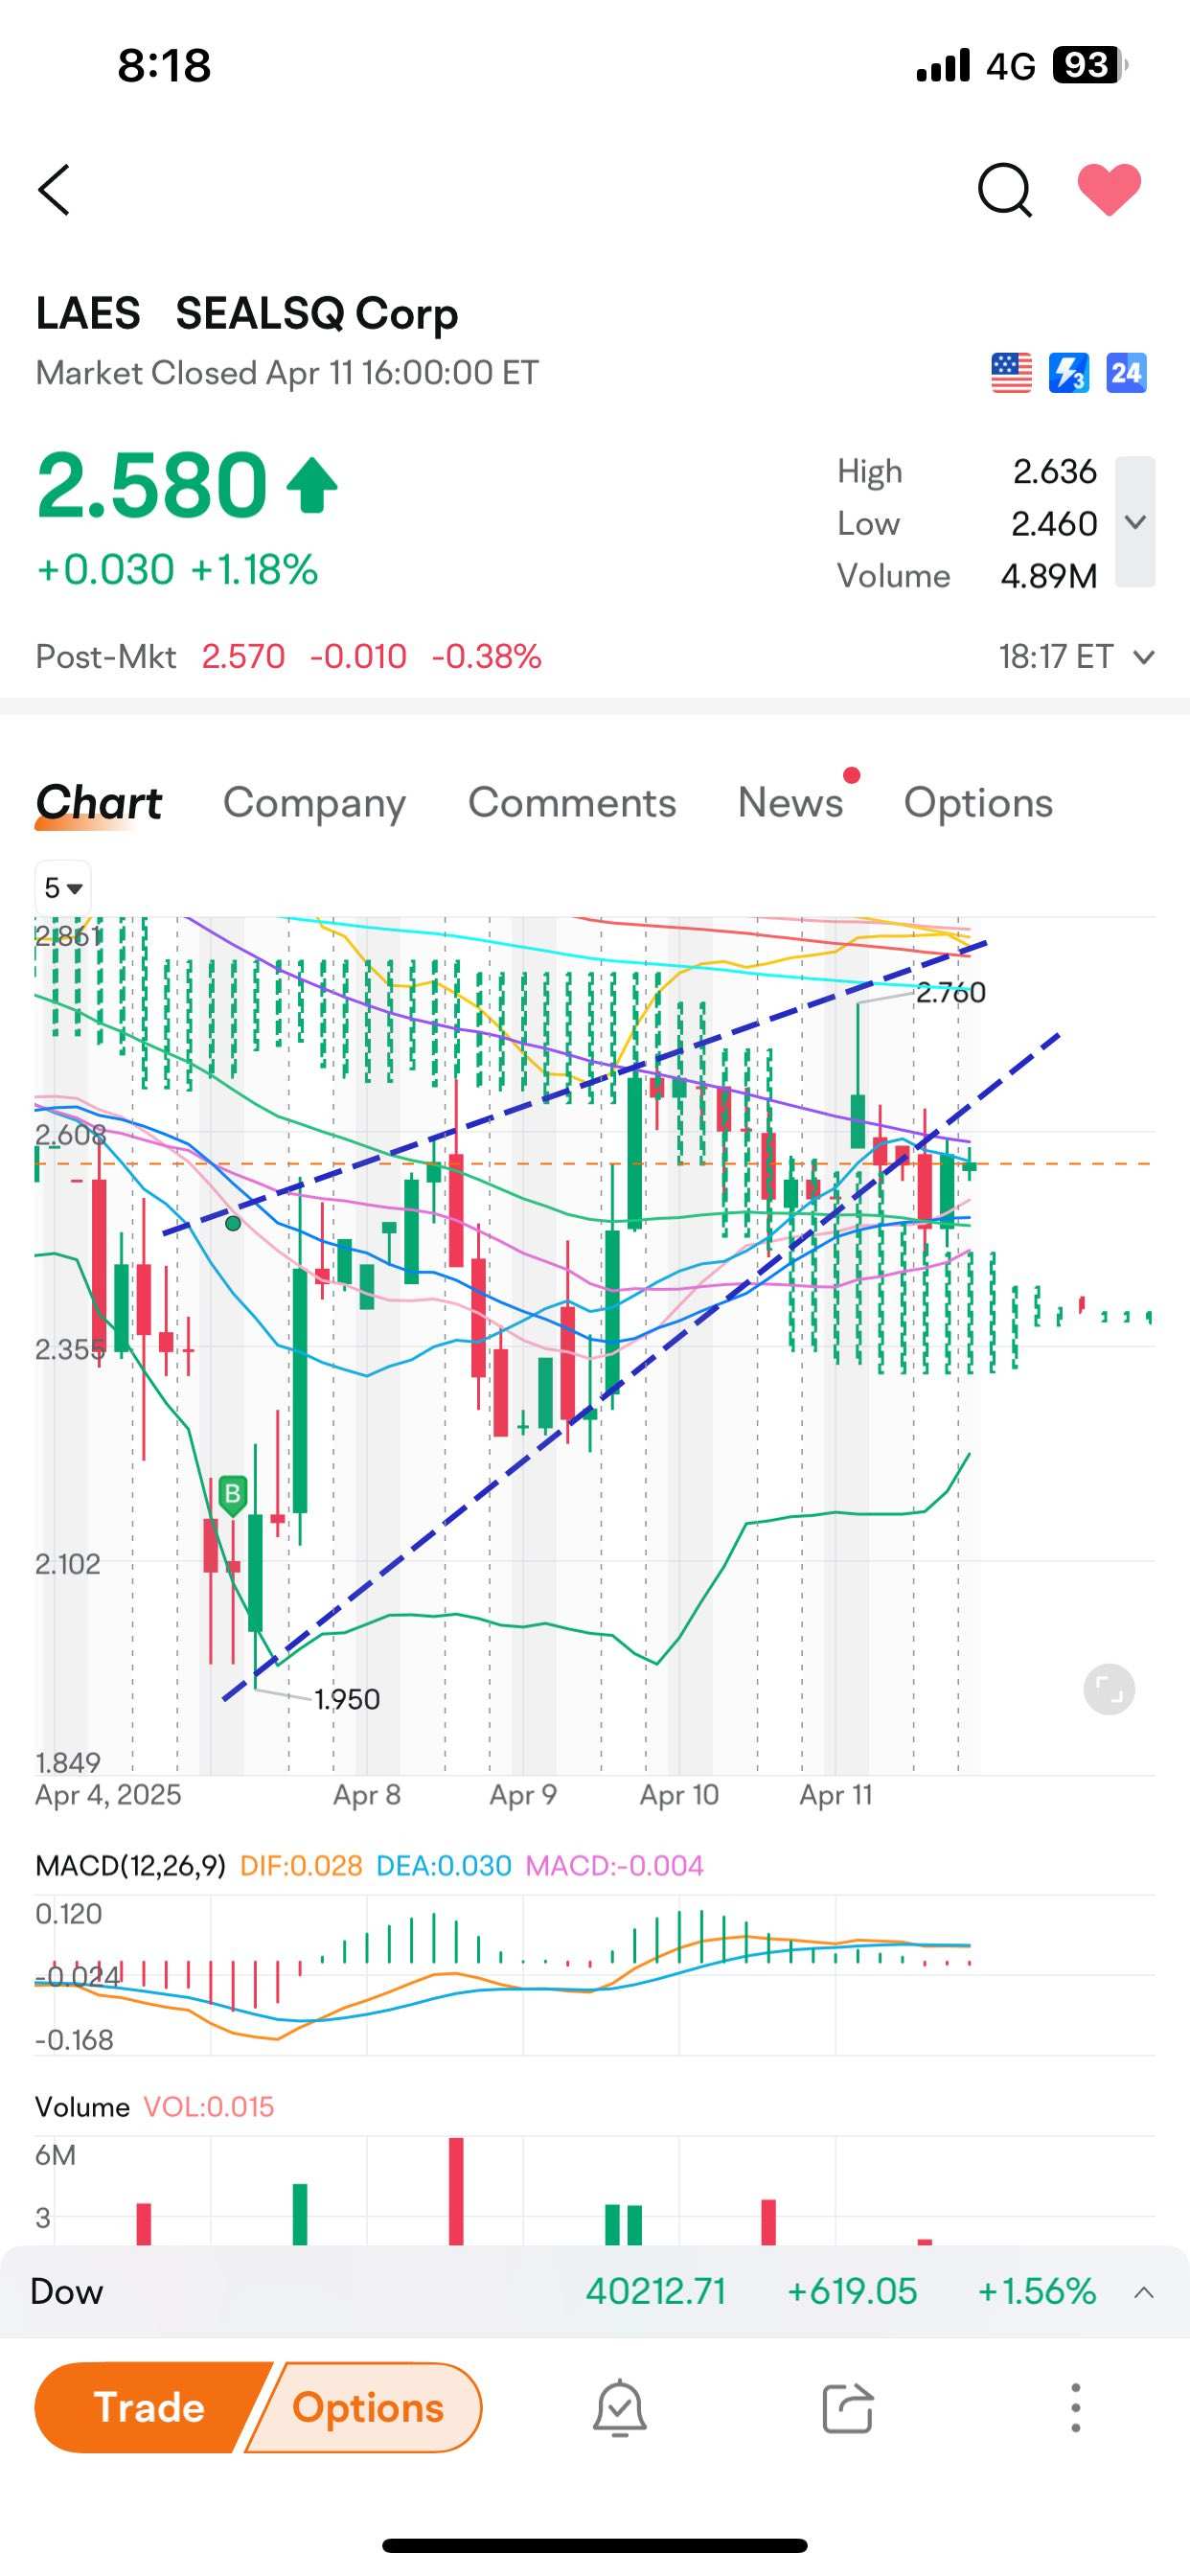The image size is (1190, 2576).
Task: Tap the green B buy marker
Action: pos(232,1495)
